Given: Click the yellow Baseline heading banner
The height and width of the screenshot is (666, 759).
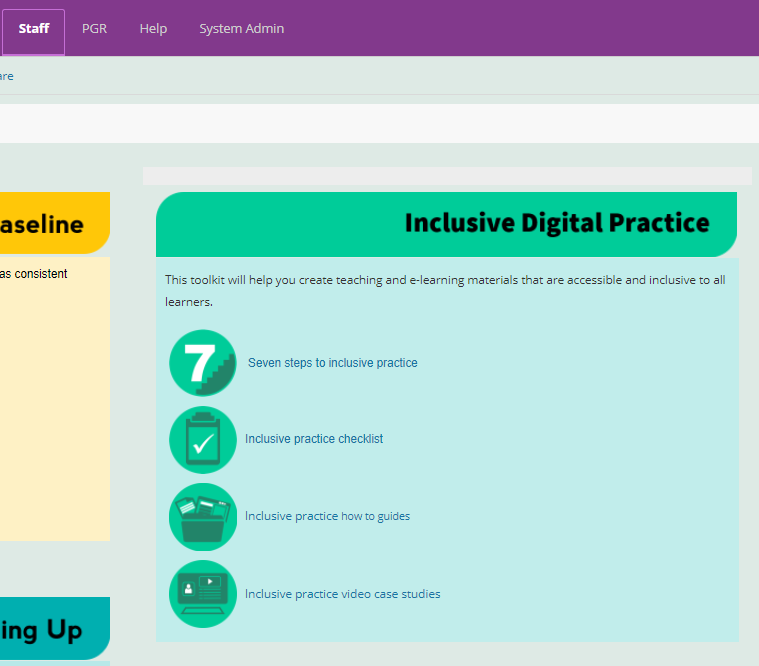Looking at the screenshot, I should pyautogui.click(x=48, y=224).
